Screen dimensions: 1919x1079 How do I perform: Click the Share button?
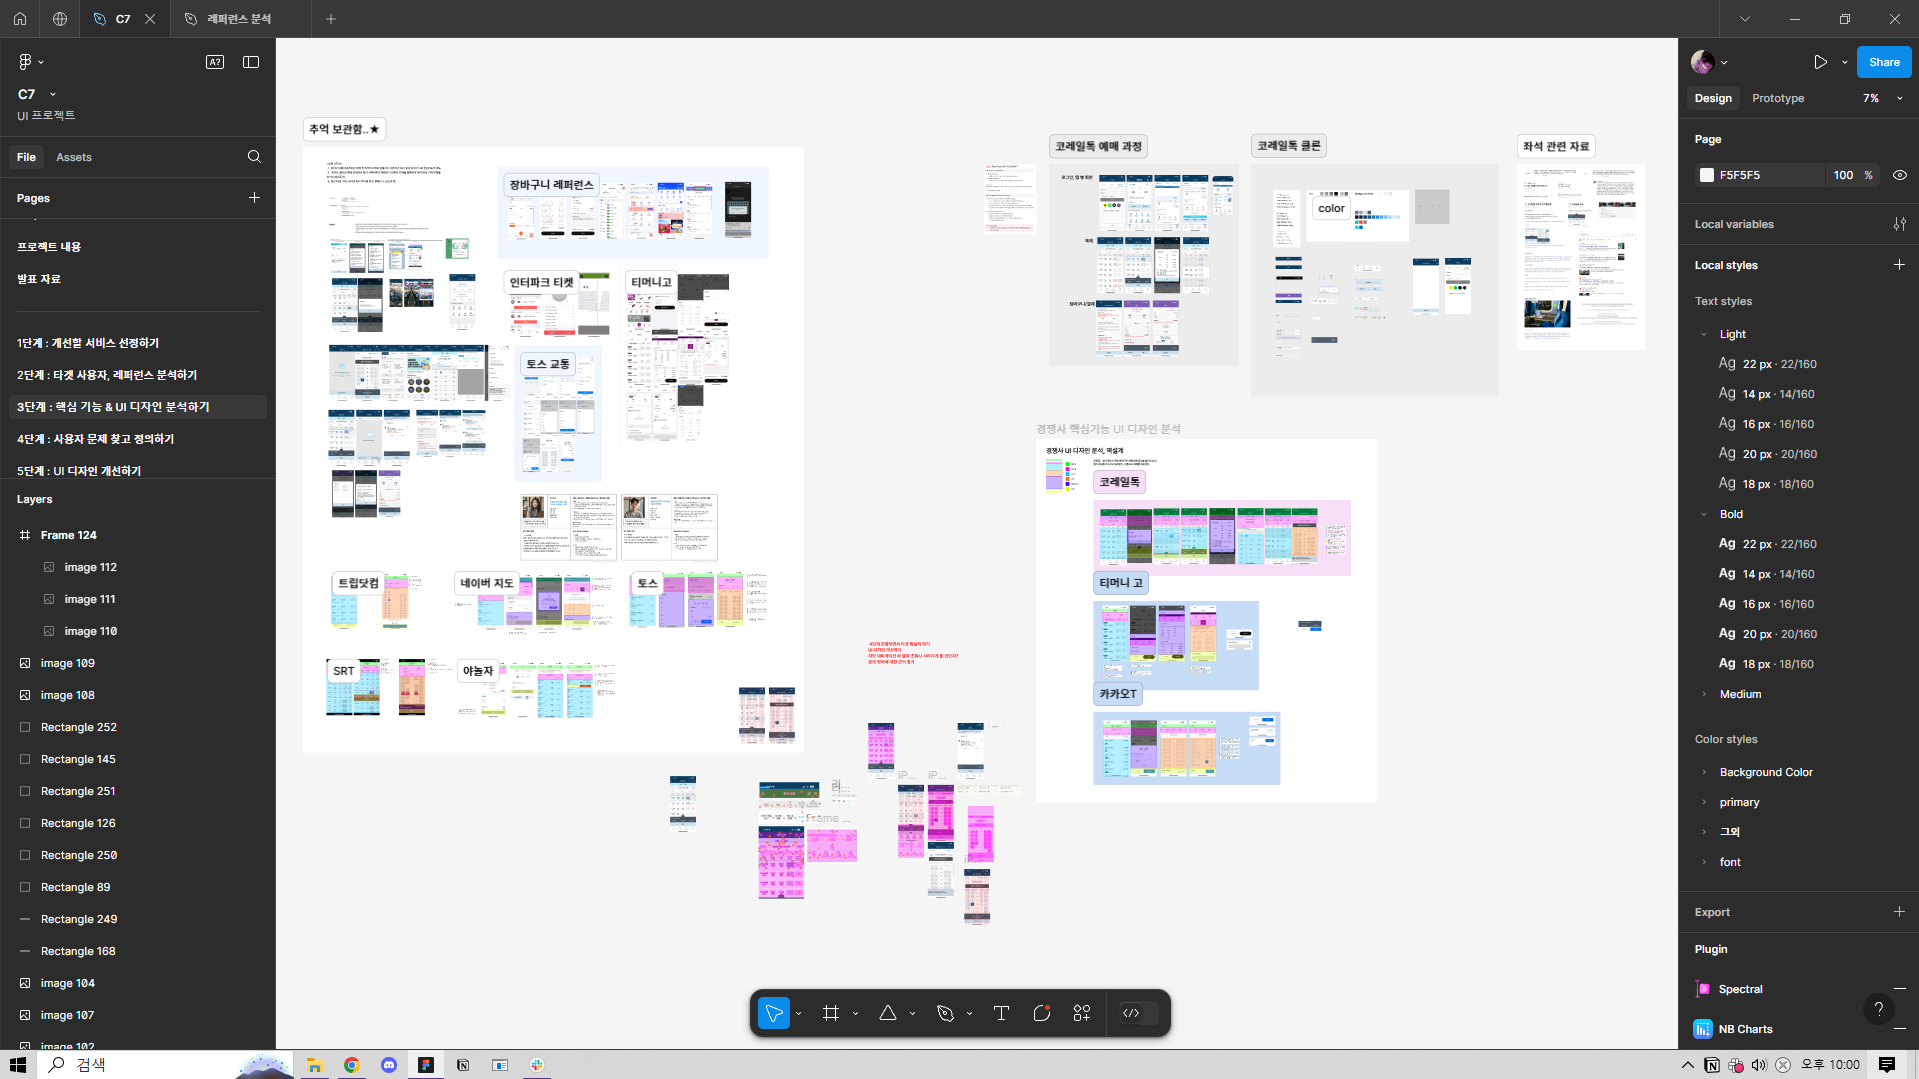pos(1884,62)
